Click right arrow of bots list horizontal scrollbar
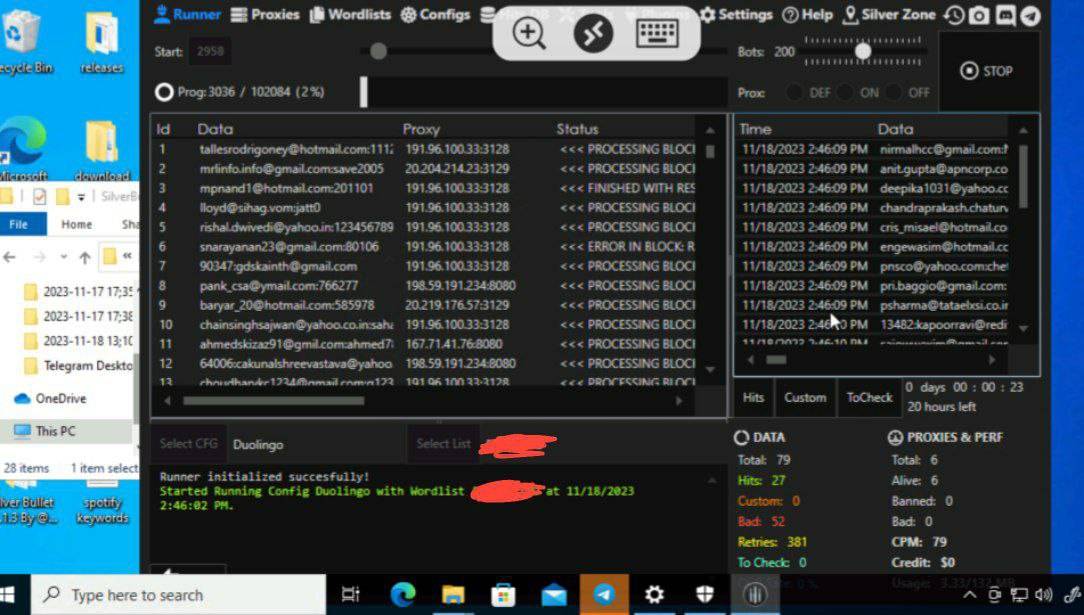The height and width of the screenshot is (615, 1084). point(678,401)
